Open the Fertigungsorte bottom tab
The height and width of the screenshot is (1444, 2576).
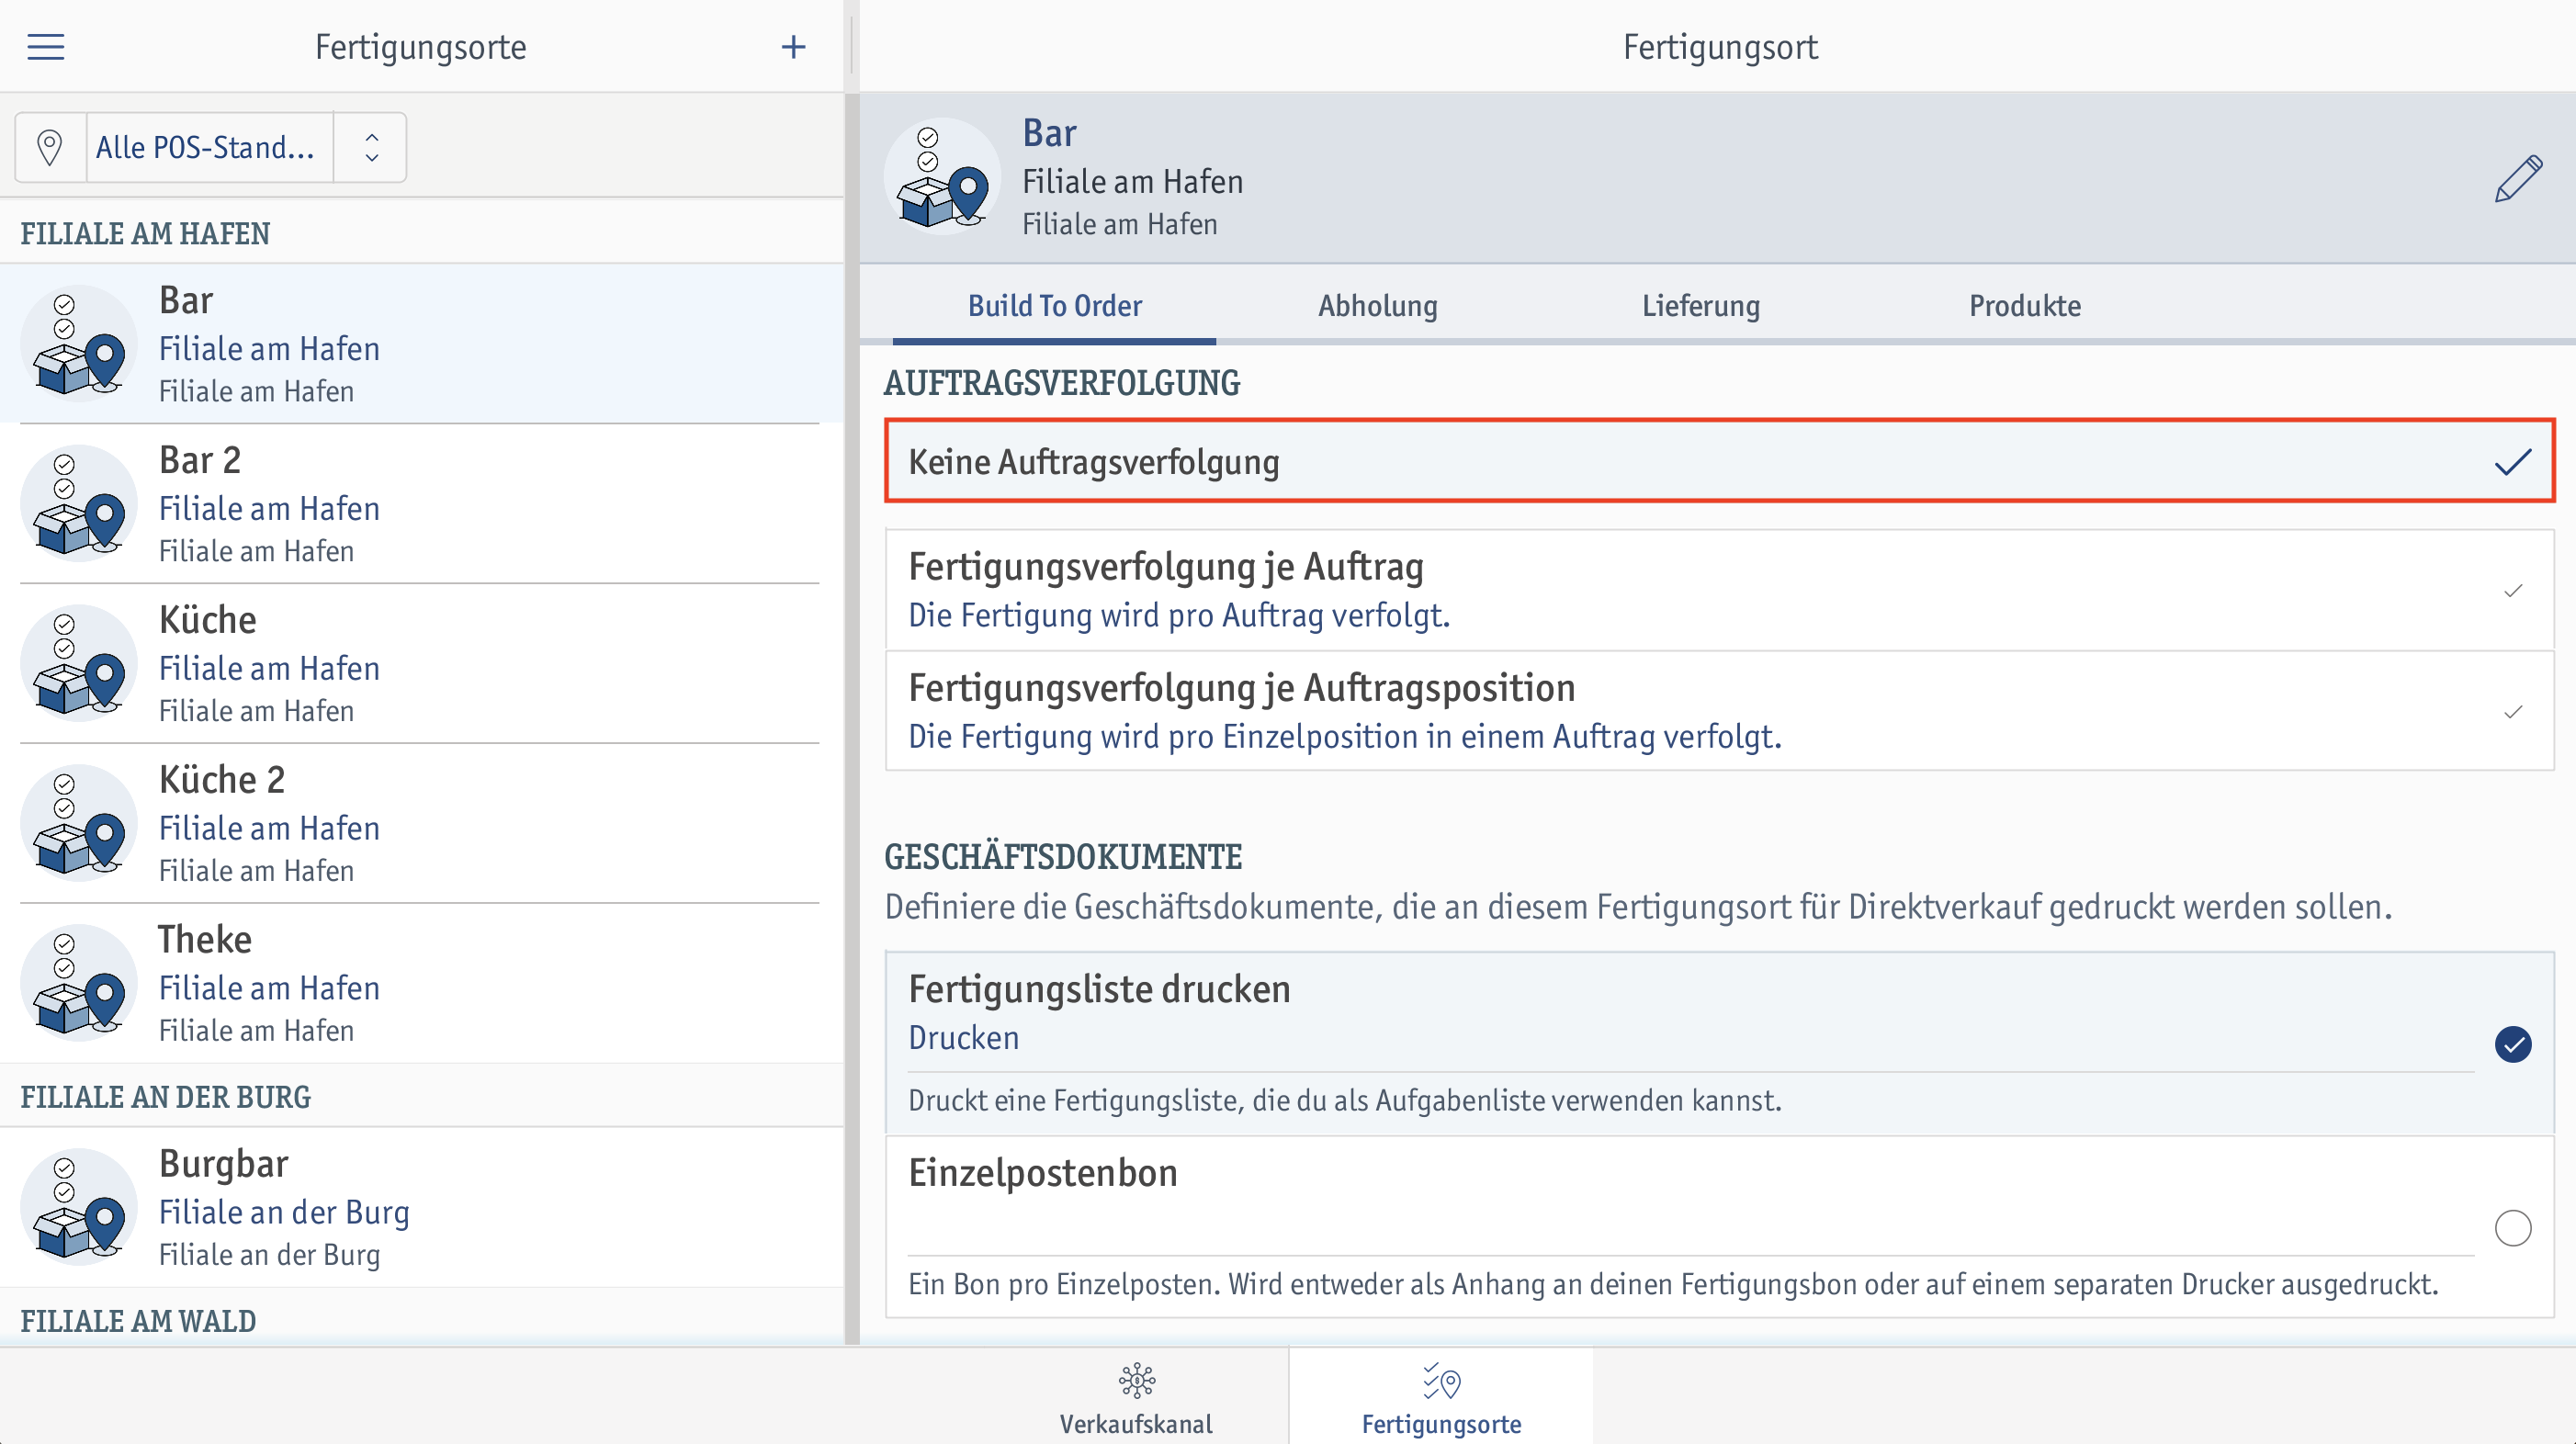click(1441, 1398)
